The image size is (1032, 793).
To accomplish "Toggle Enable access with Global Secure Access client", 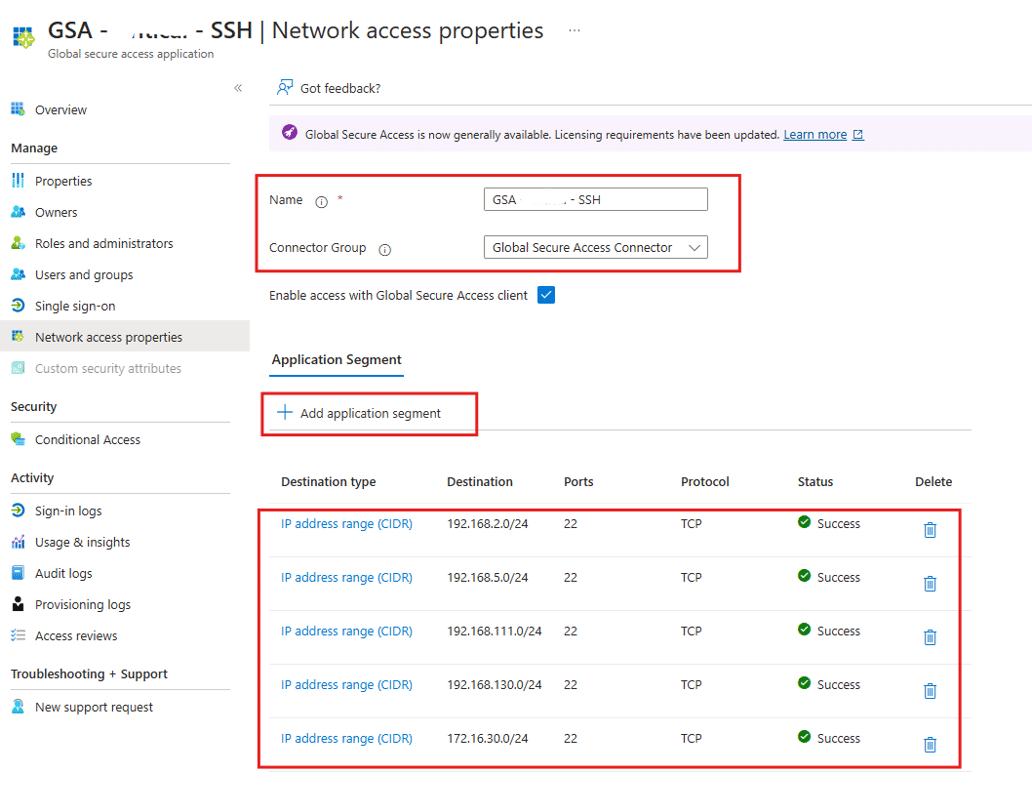I will (546, 295).
